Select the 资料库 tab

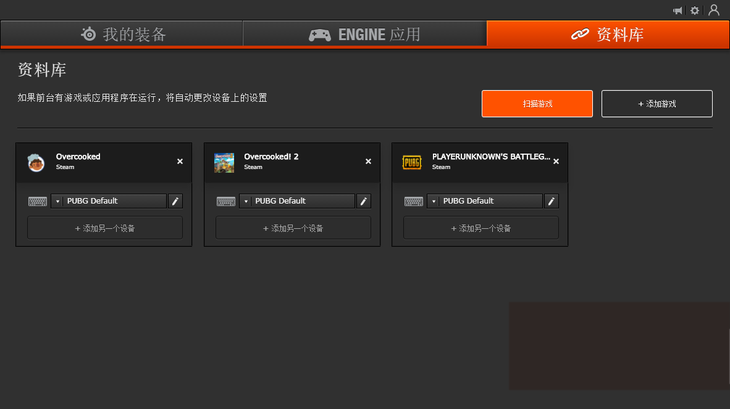coord(608,34)
